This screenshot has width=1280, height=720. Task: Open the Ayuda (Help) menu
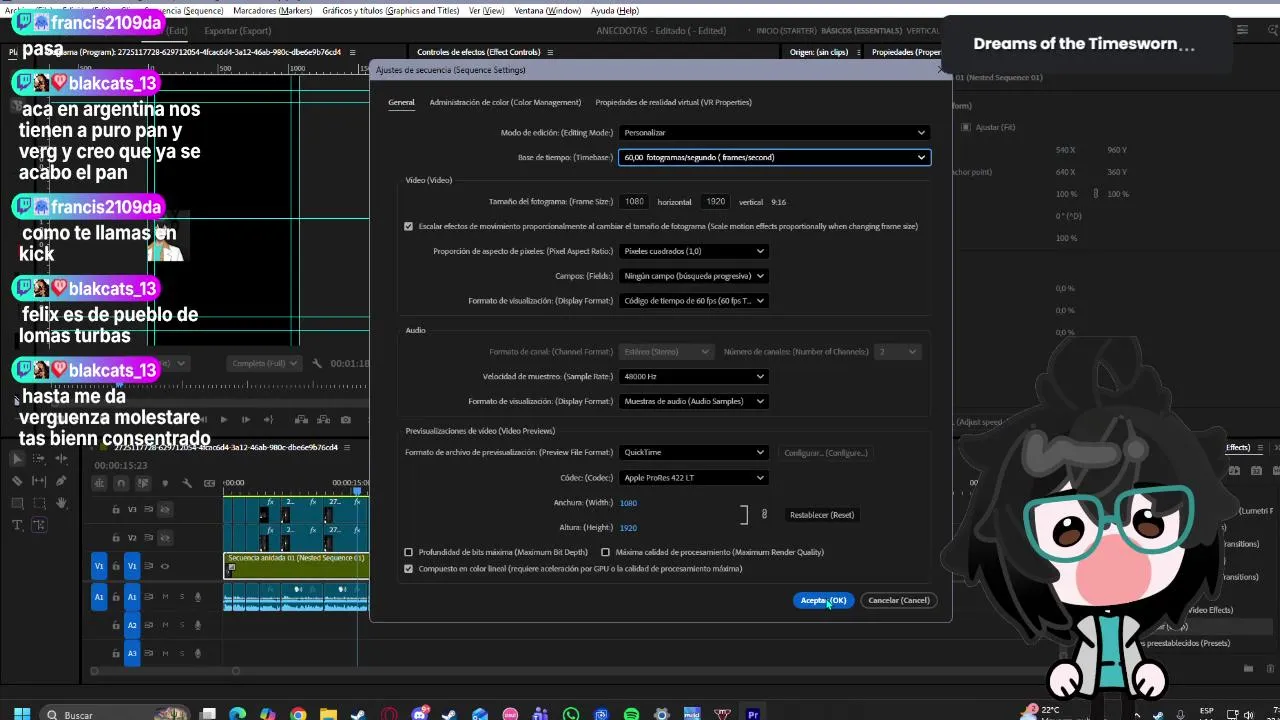615,10
